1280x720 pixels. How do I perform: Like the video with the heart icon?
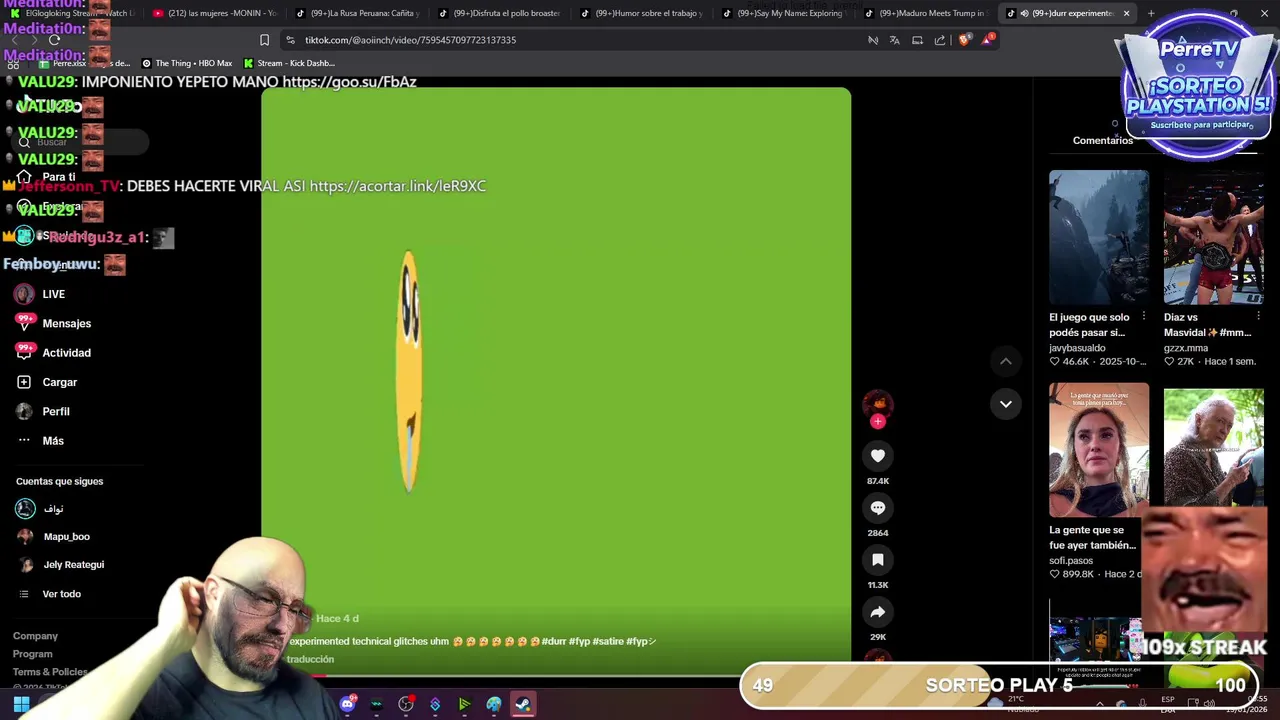(x=878, y=456)
